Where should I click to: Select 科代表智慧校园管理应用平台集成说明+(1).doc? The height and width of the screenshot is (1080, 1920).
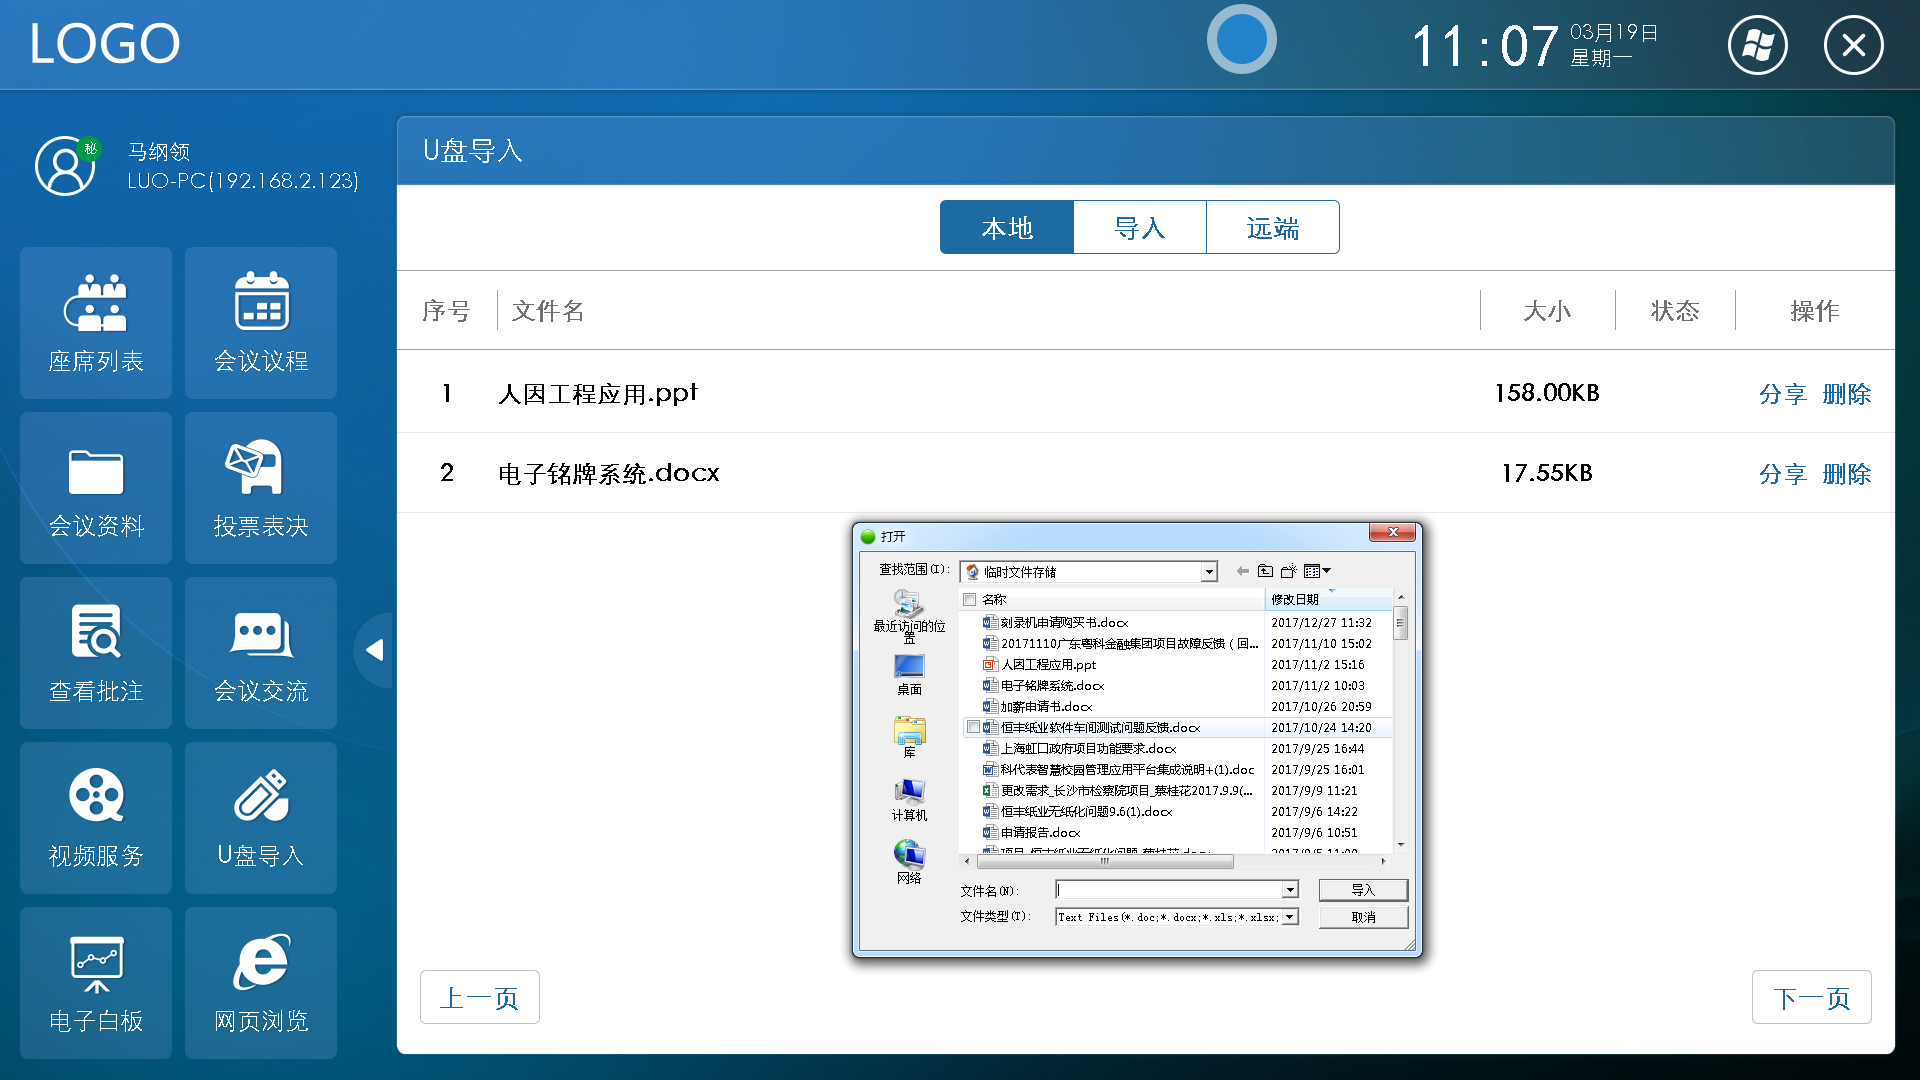1118,769
